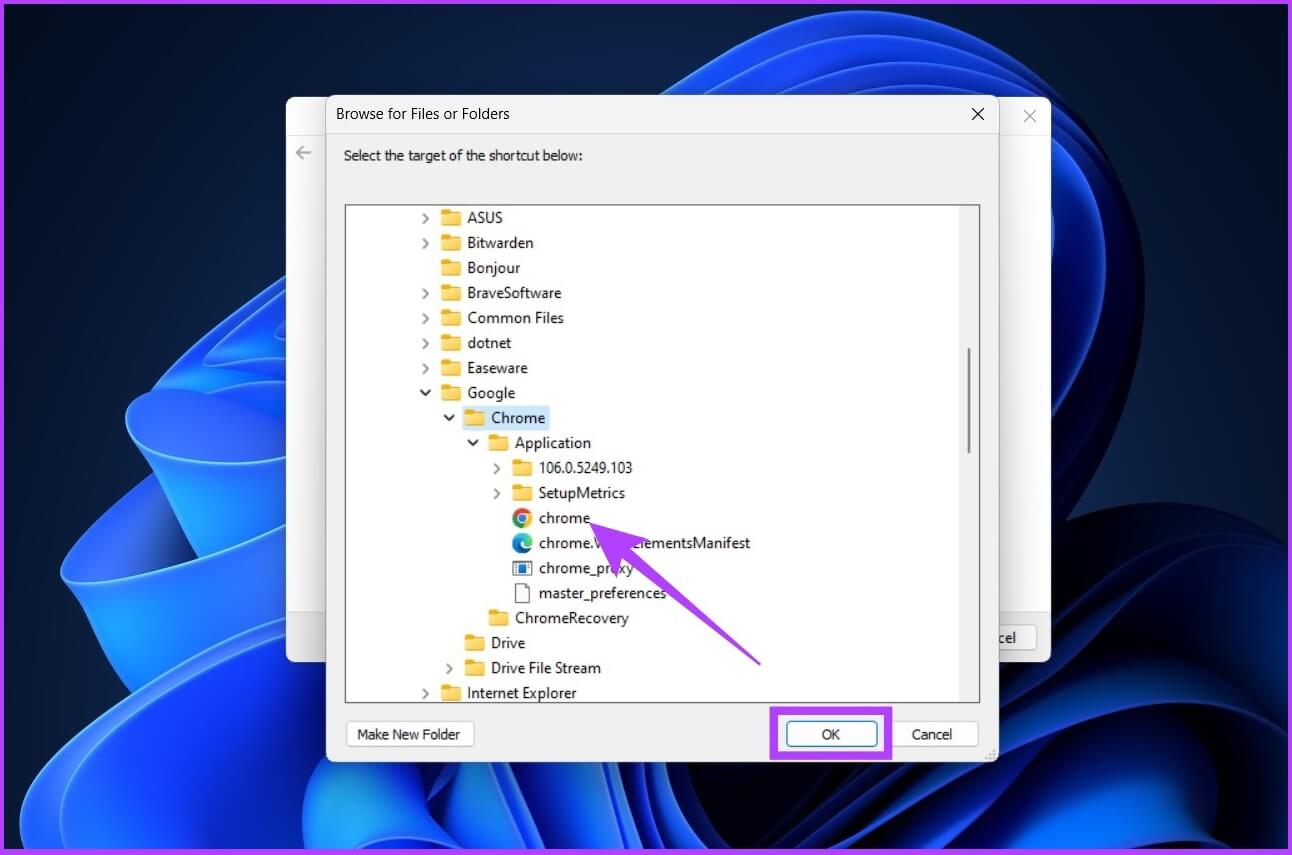Click the BraveSoftware folder icon

pyautogui.click(x=451, y=292)
